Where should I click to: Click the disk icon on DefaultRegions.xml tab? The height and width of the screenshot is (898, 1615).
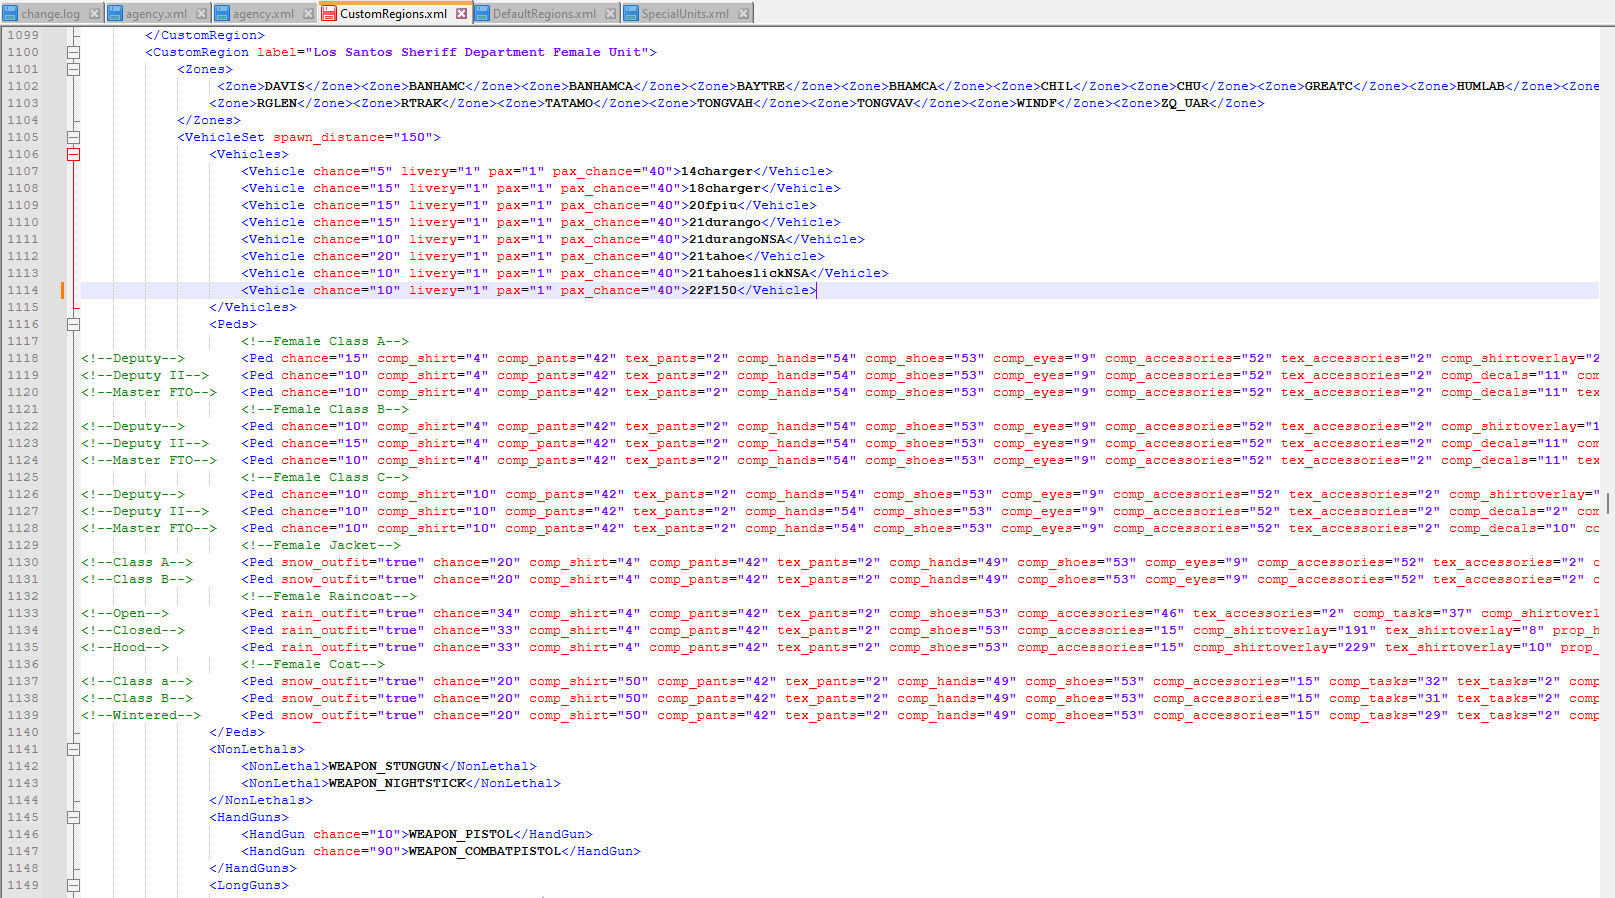482,14
